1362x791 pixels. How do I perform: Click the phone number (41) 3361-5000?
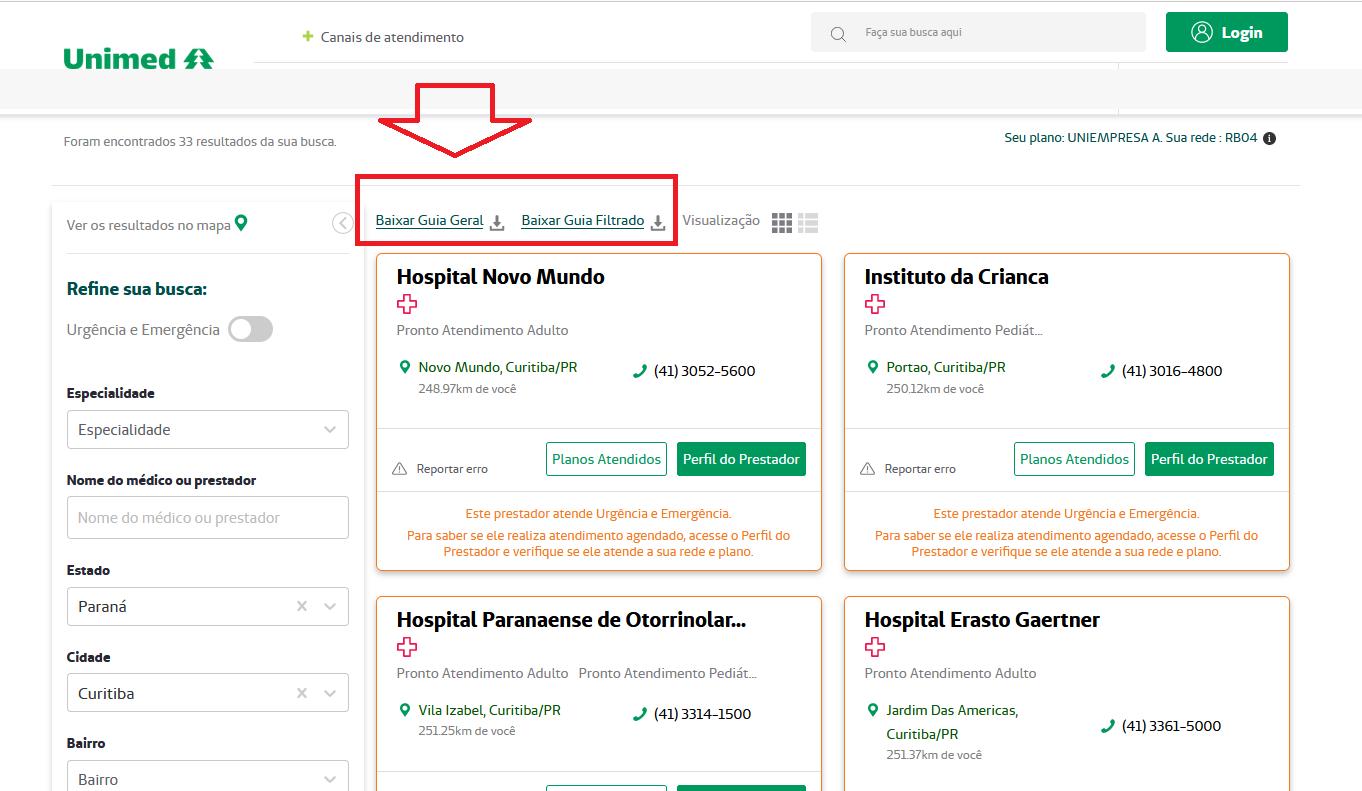tap(1172, 726)
